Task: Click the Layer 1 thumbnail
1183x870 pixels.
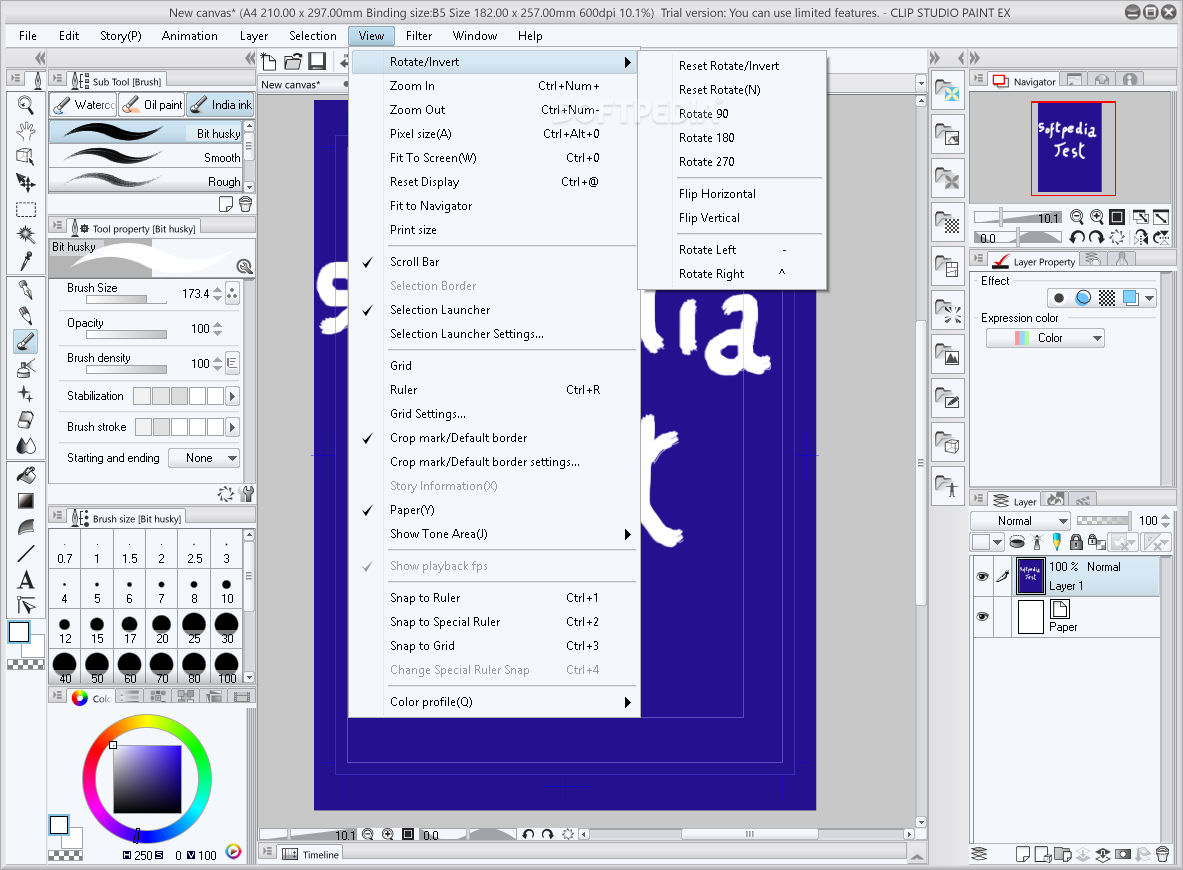Action: coord(1030,576)
